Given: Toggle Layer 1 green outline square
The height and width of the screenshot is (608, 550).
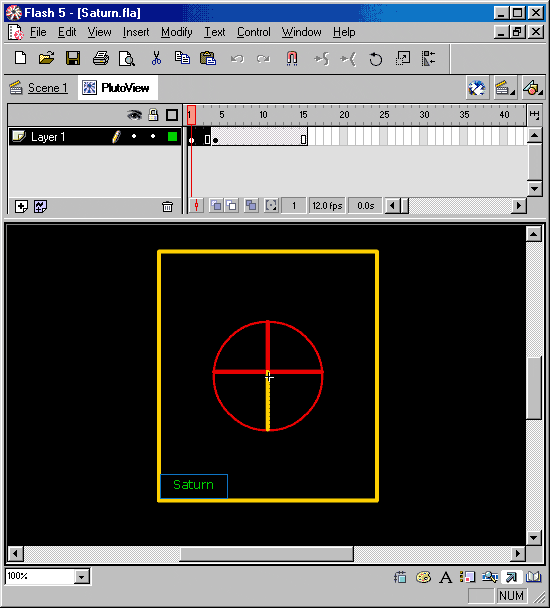Looking at the screenshot, I should [173, 136].
